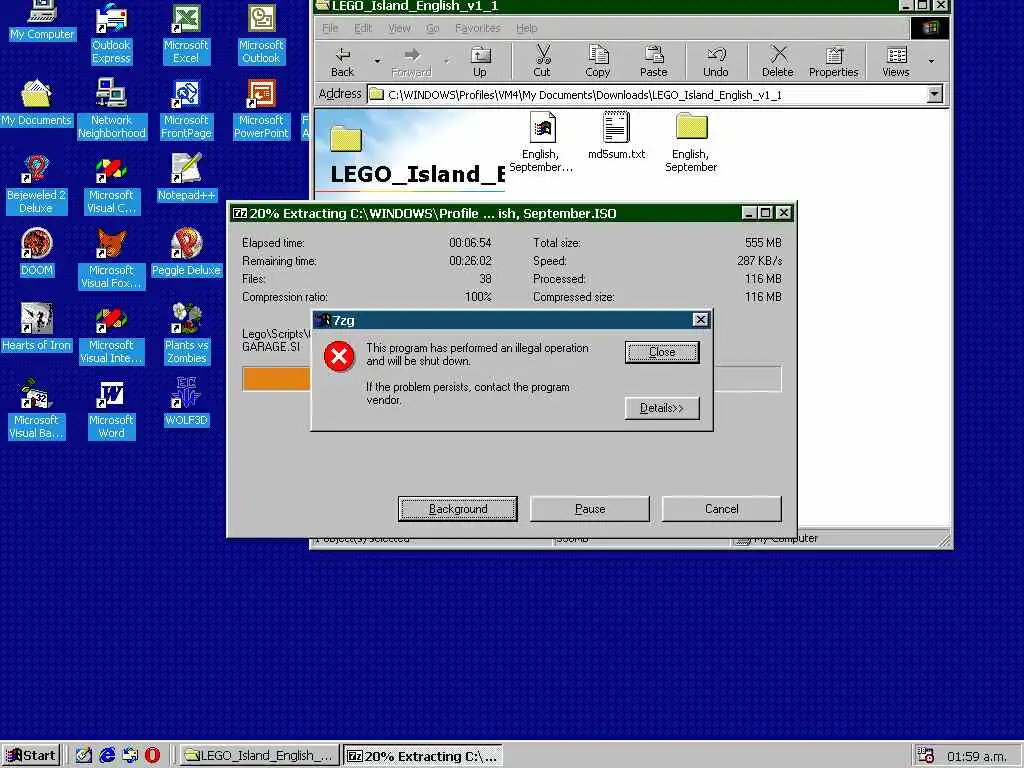Select Notepad++ desktop shortcut

186,177
